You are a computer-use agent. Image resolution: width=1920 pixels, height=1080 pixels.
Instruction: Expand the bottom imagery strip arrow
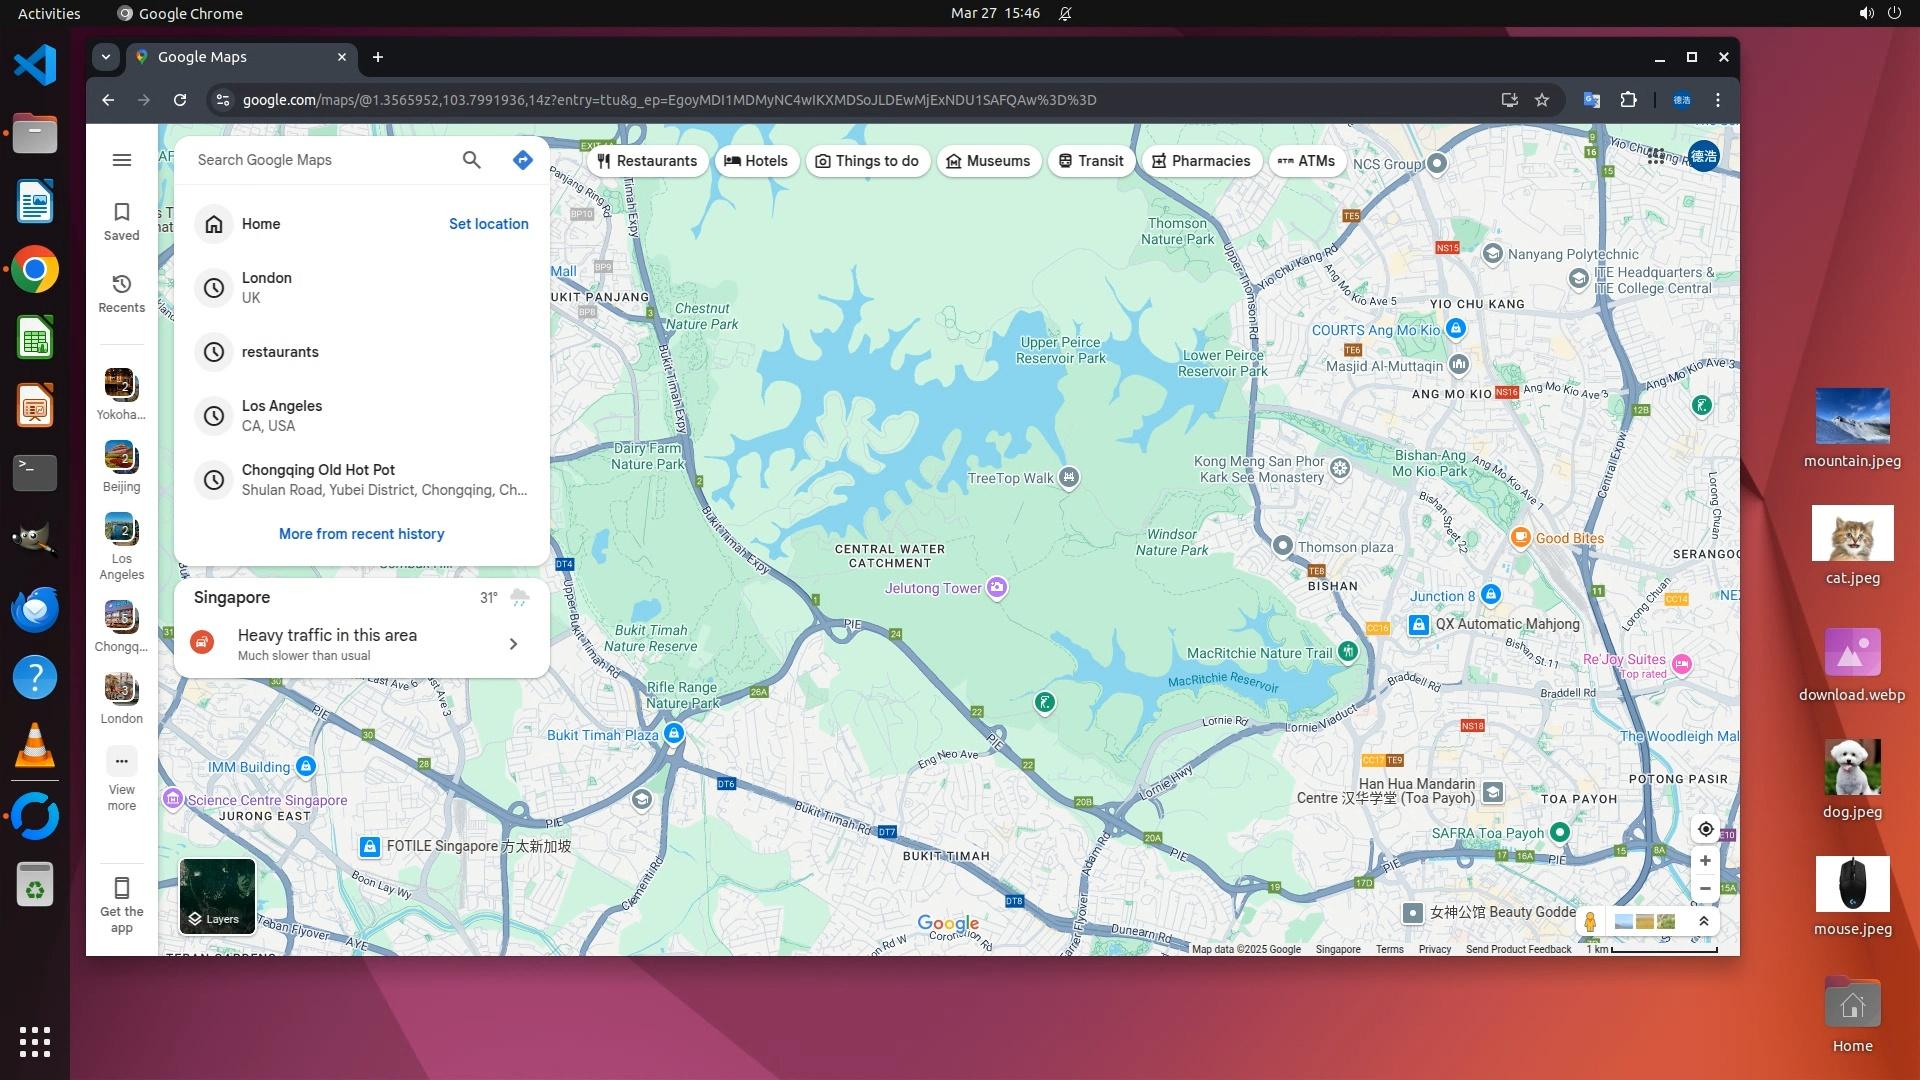[1703, 921]
